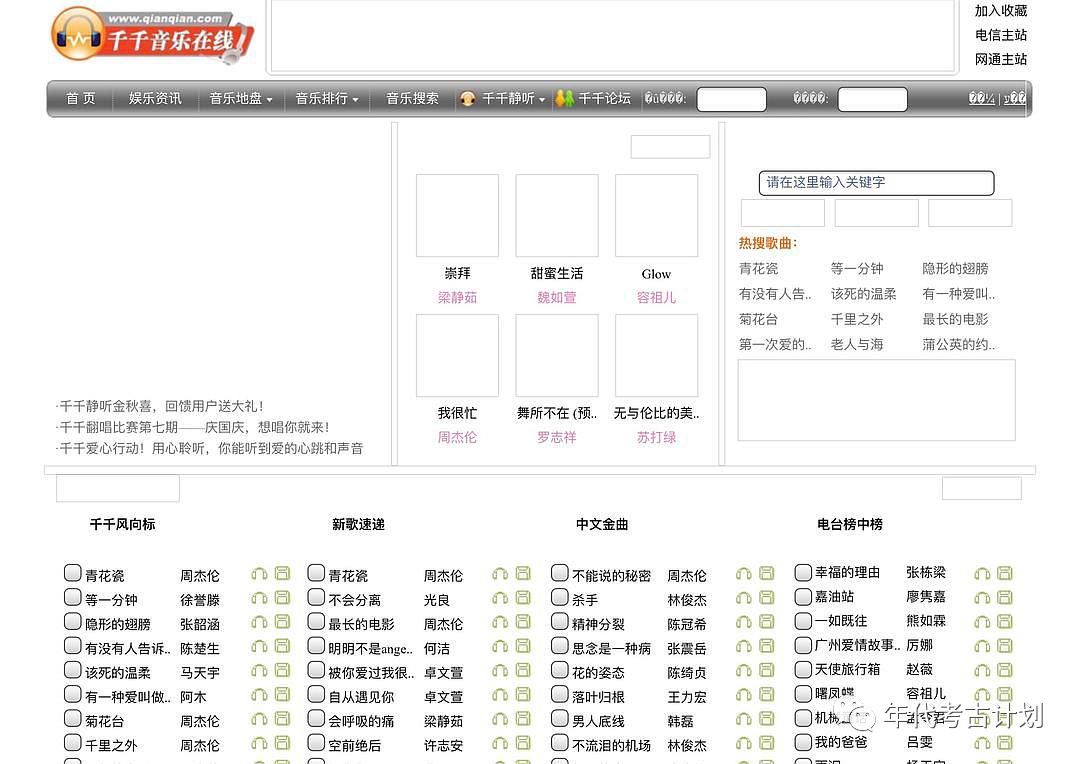The width and height of the screenshot is (1080, 764).
Task: Select the checkbox for 幸福的理由
Action: coord(803,572)
